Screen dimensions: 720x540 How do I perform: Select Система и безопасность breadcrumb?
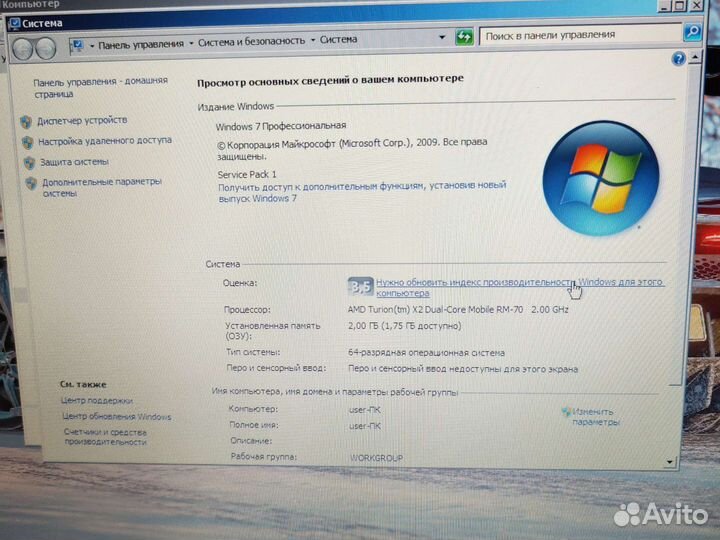point(251,41)
